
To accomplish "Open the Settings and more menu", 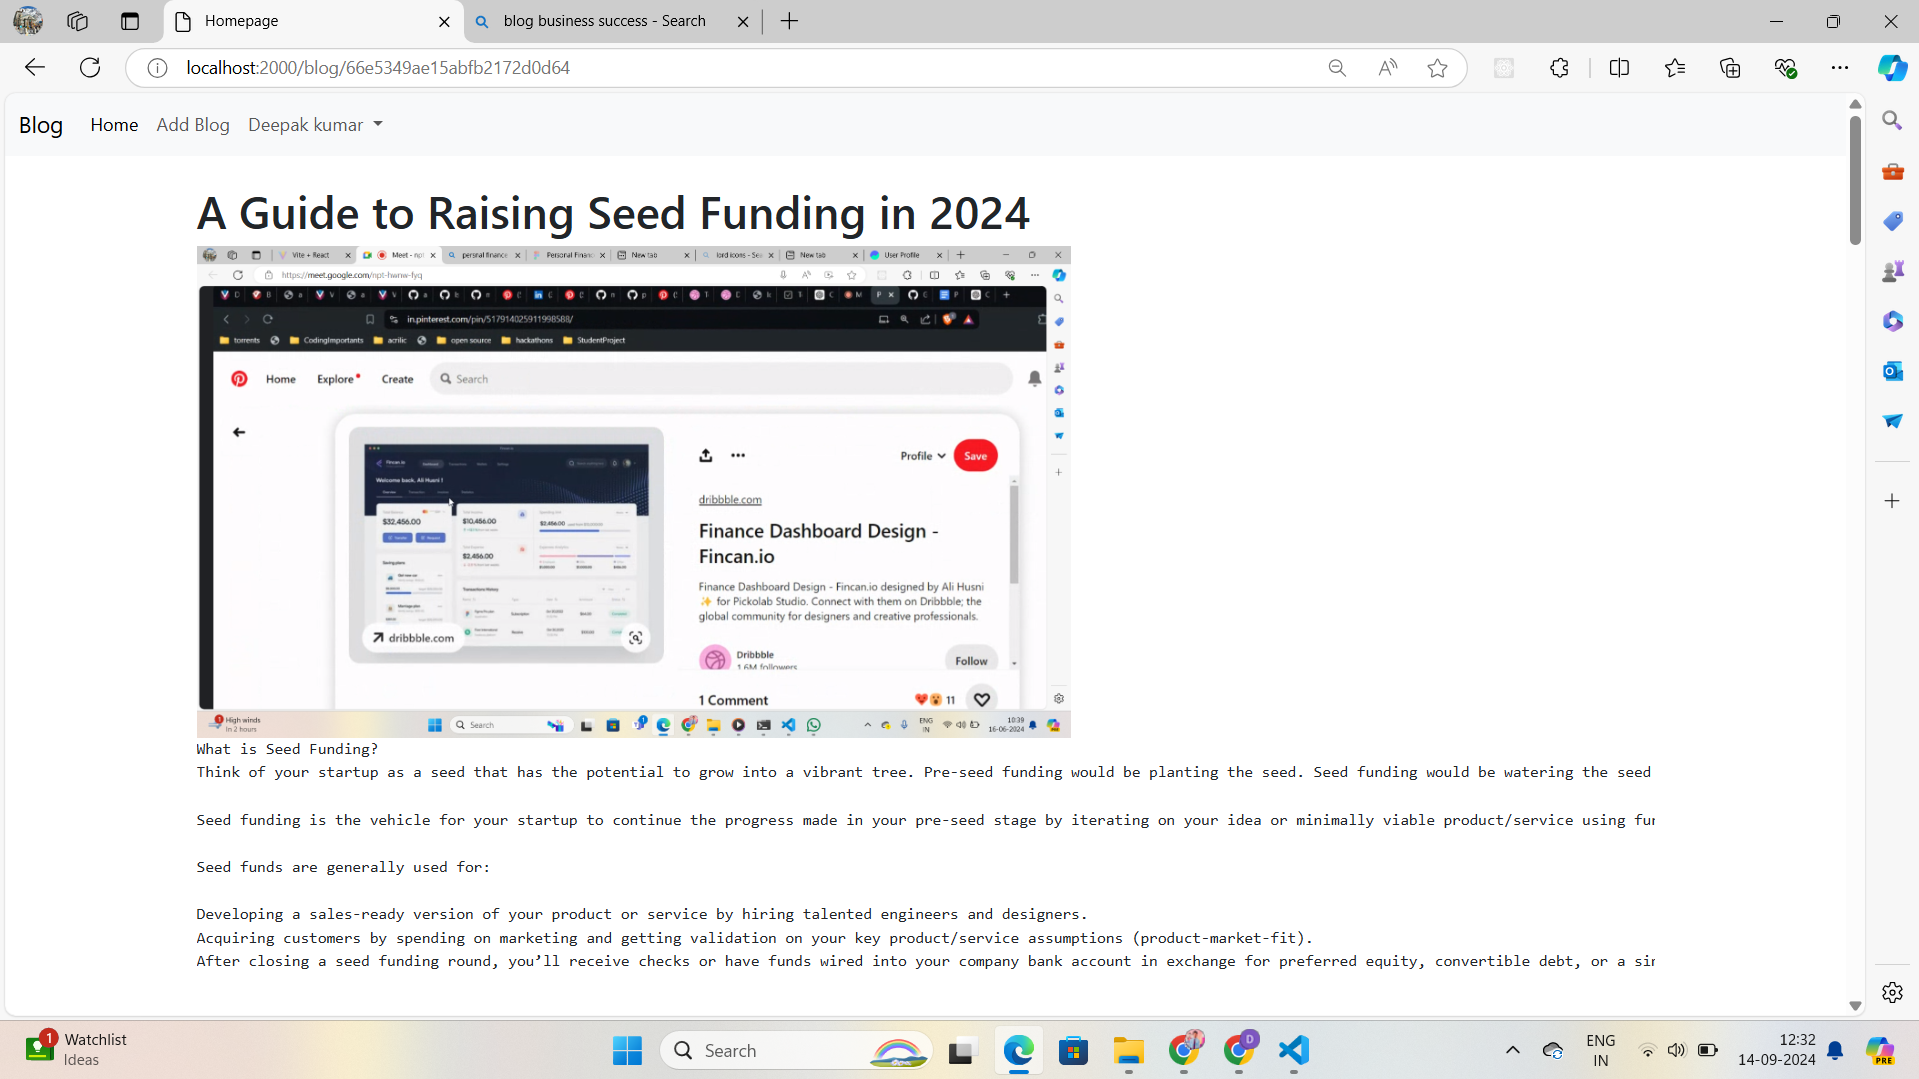I will [1839, 67].
